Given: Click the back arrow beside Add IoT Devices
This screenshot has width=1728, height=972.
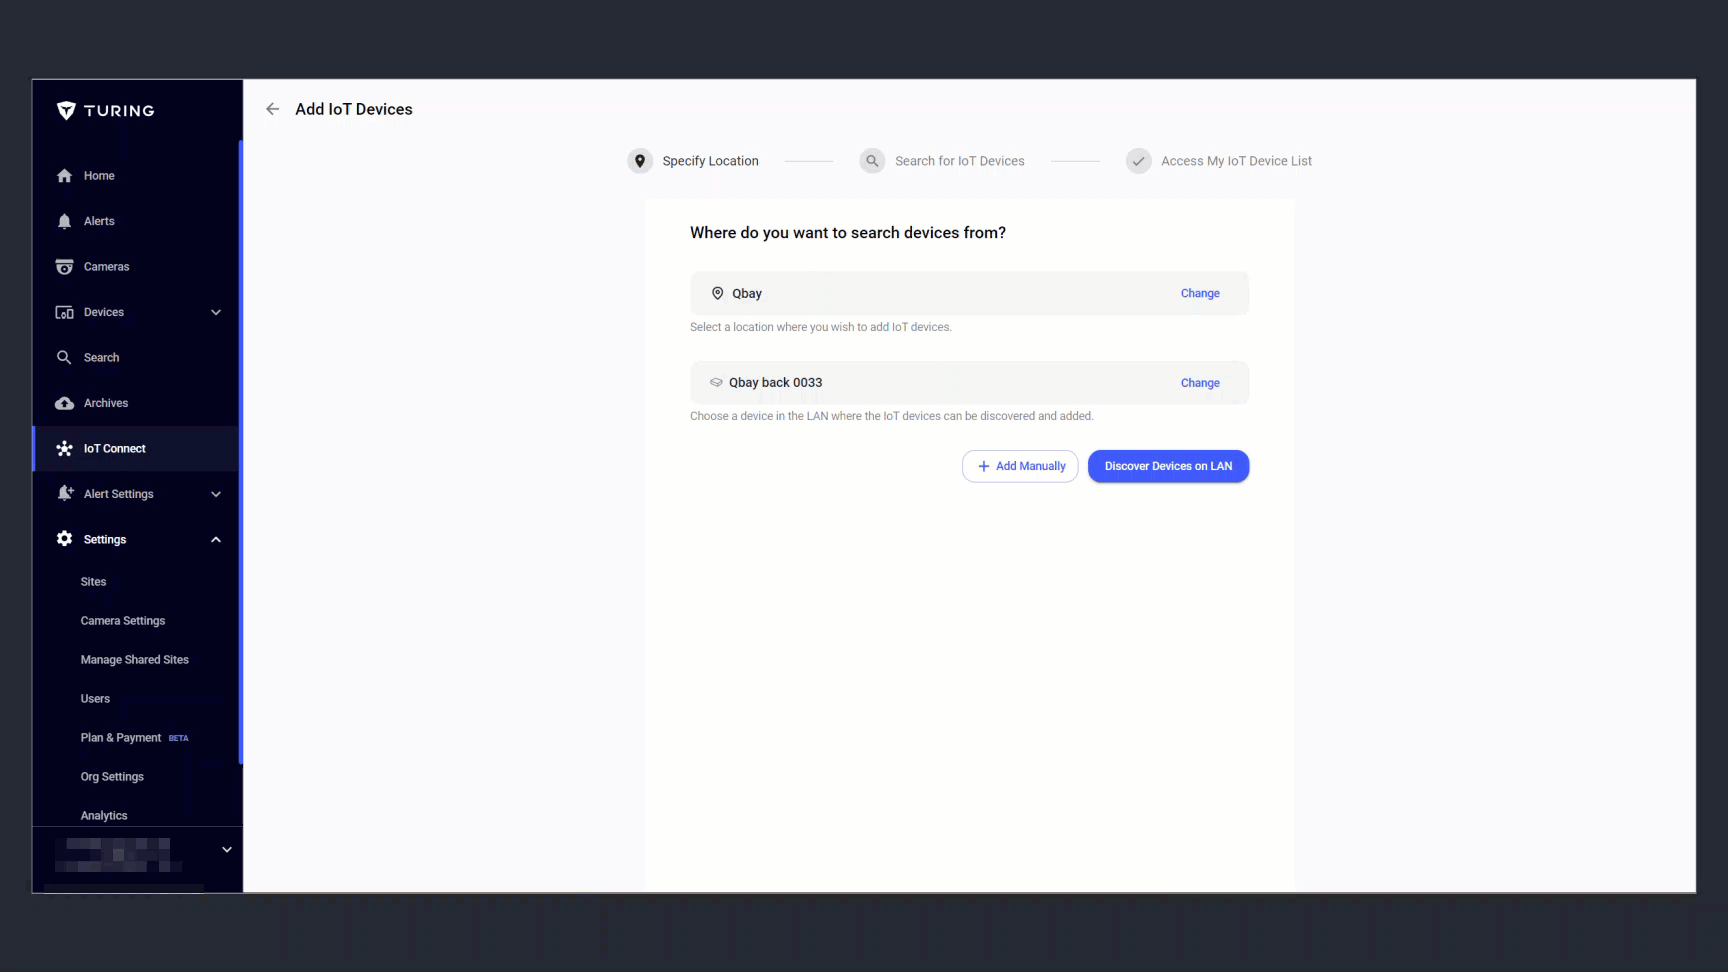Looking at the screenshot, I should 272,109.
